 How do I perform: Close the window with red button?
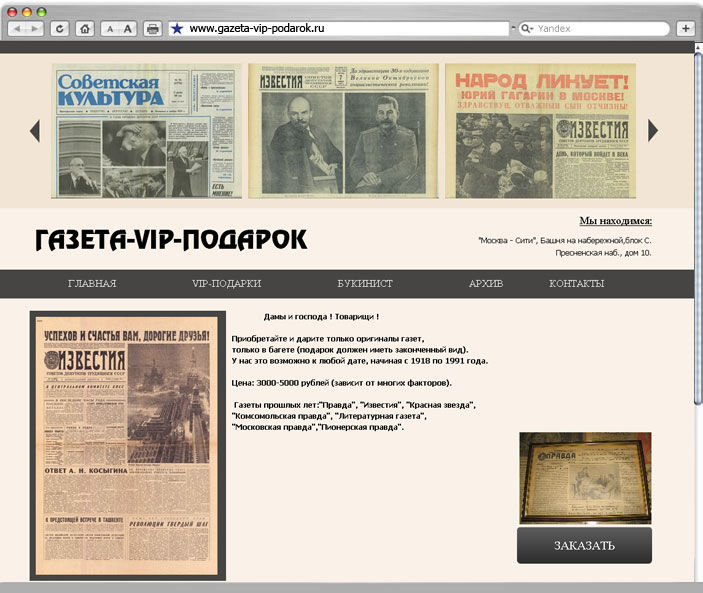[13, 12]
